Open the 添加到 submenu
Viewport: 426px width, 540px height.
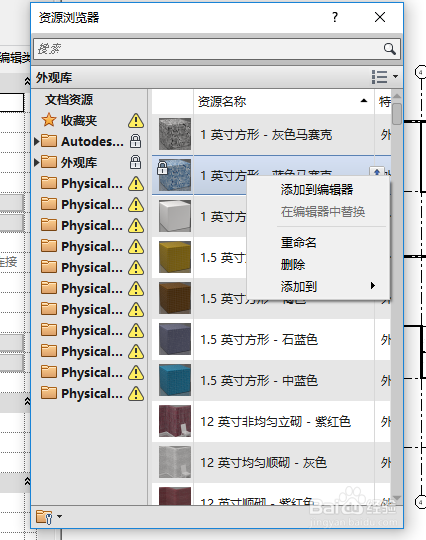click(319, 286)
